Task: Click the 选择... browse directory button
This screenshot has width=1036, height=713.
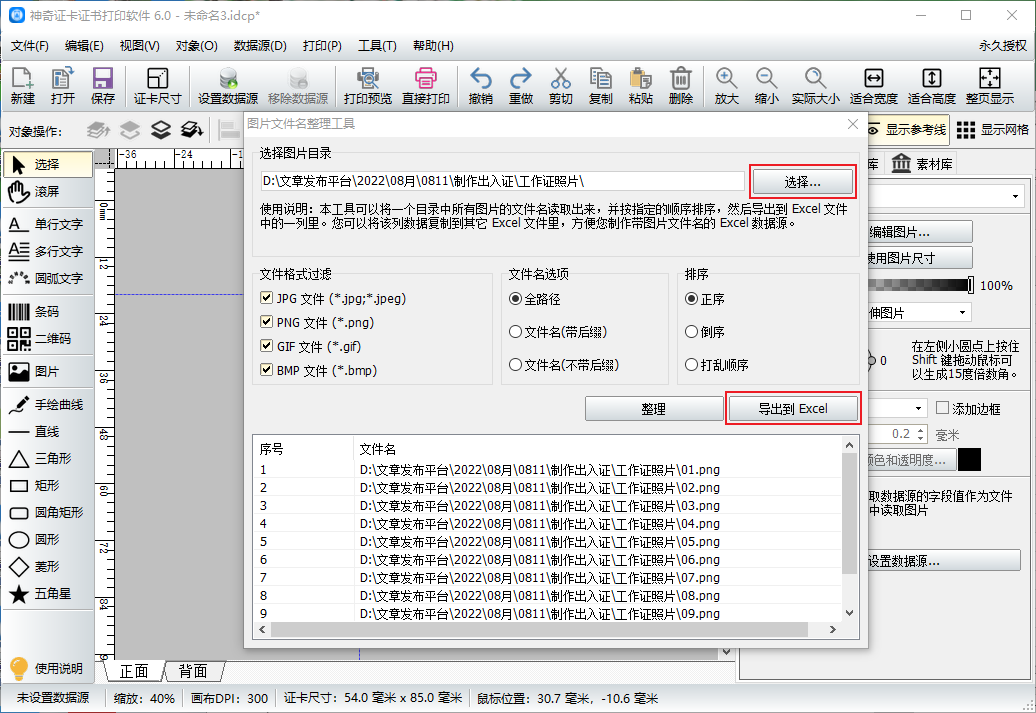Action: [x=802, y=182]
